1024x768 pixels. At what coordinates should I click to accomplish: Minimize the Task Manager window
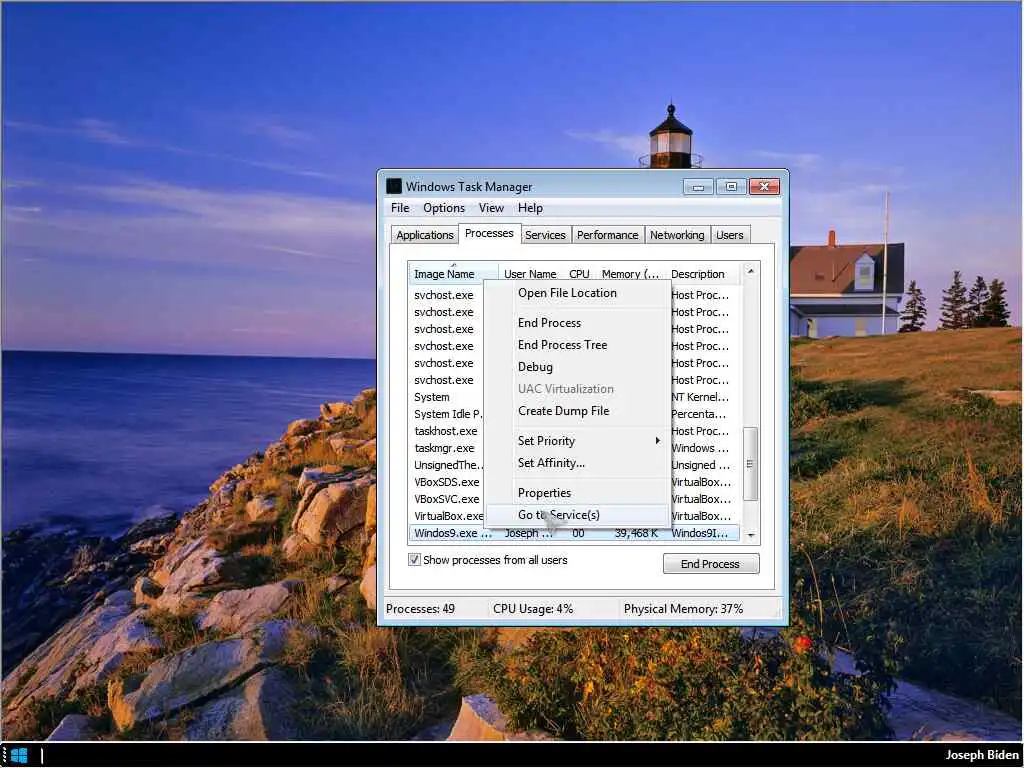[698, 187]
